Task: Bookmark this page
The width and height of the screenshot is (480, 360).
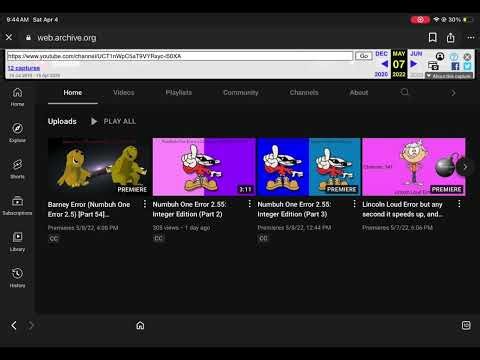Action: click(432, 37)
